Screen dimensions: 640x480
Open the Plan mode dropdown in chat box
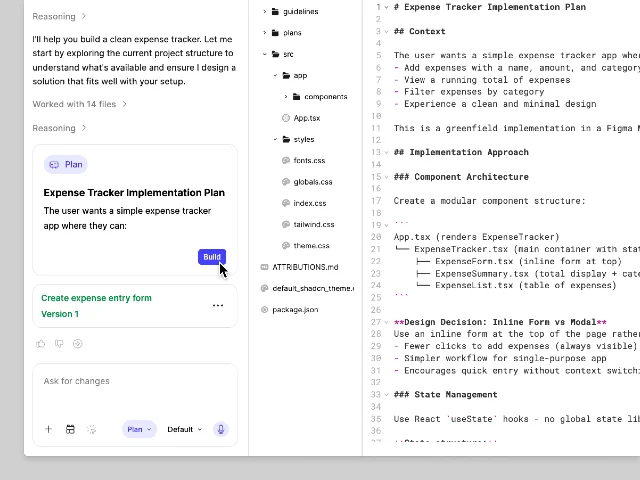click(x=139, y=429)
